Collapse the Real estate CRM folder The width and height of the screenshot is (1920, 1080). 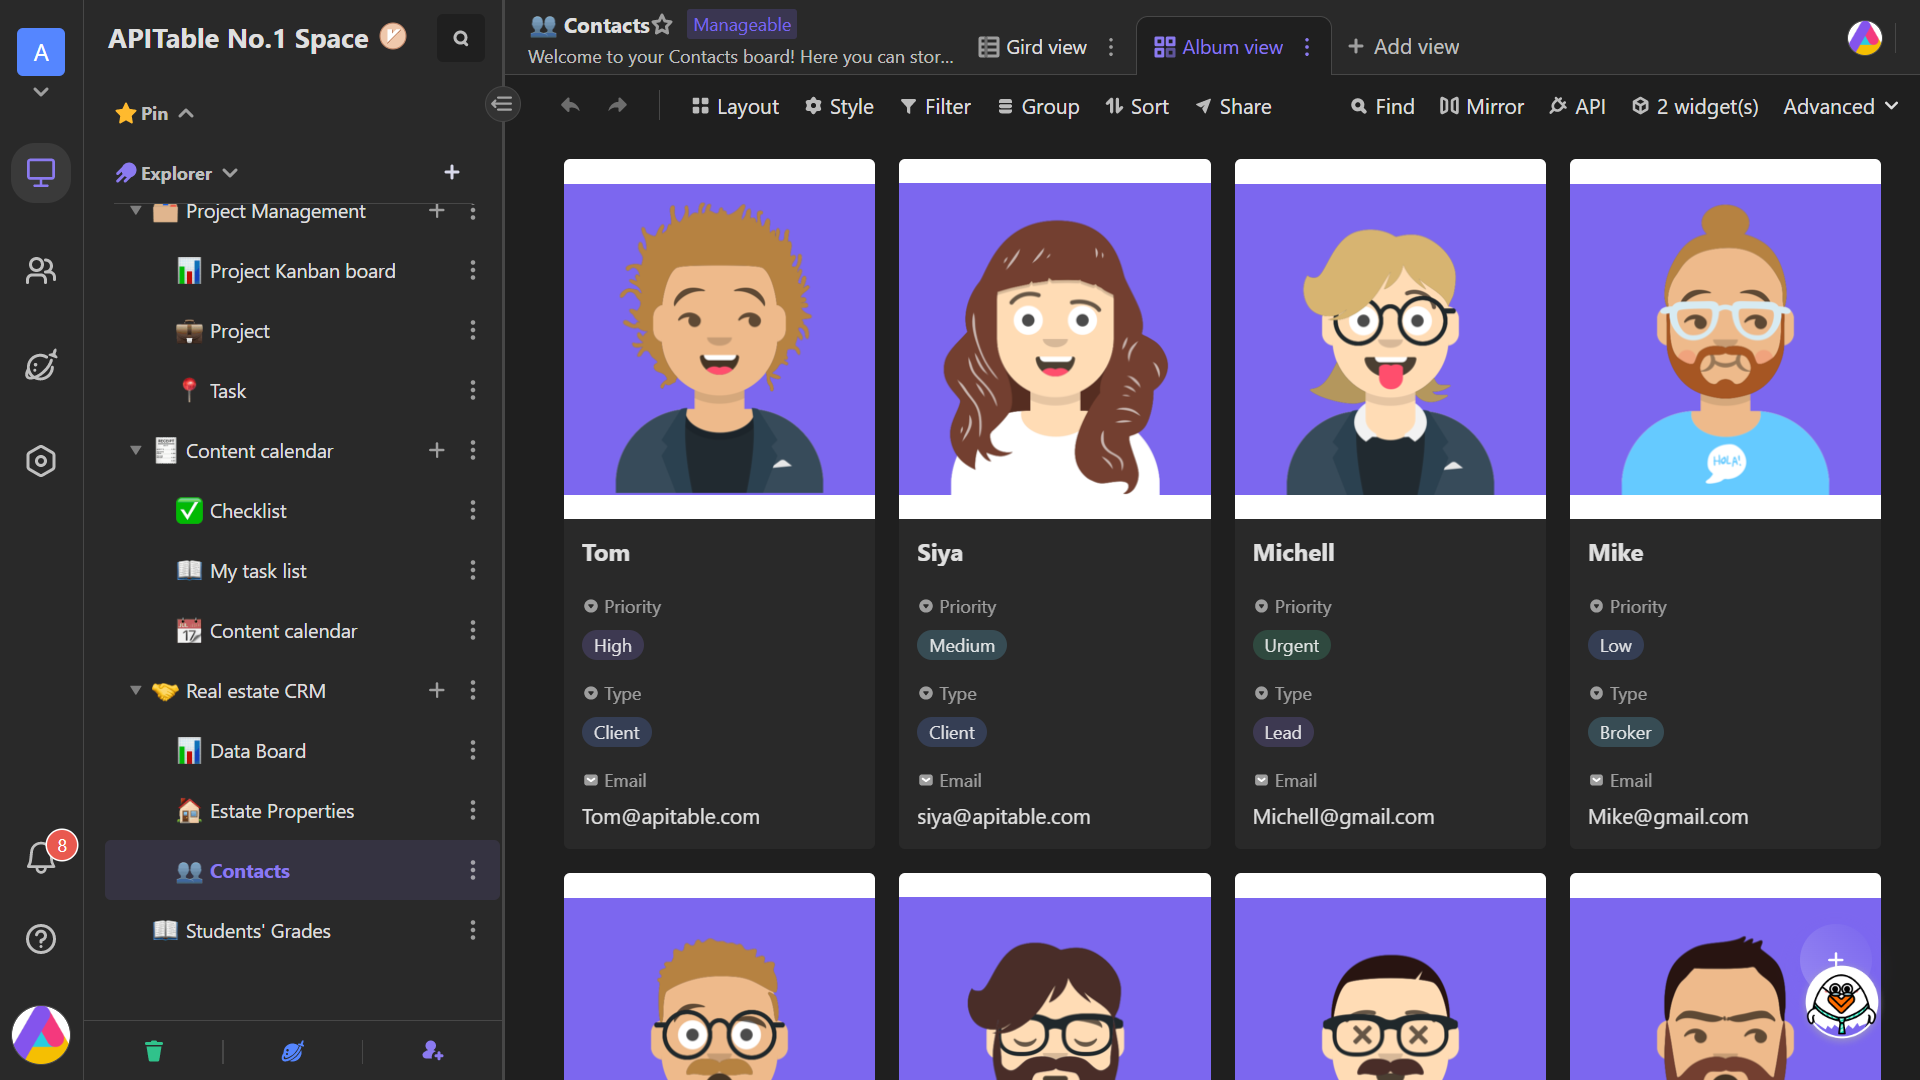135,691
